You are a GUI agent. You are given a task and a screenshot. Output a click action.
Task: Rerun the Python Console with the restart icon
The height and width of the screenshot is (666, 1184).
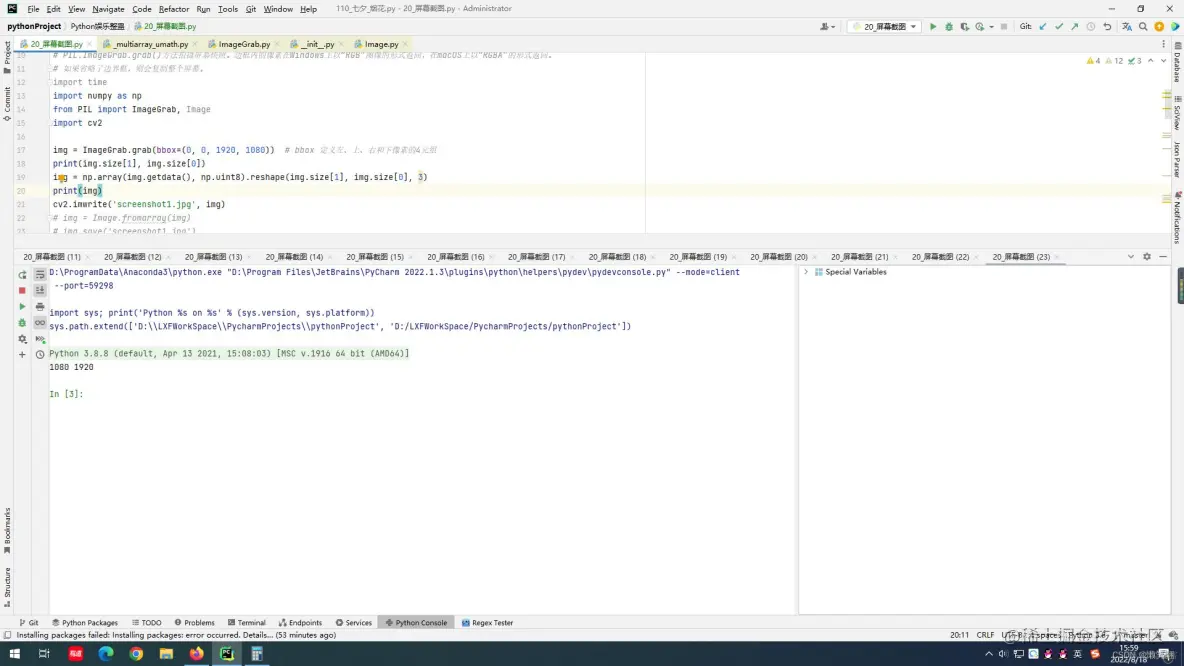pyautogui.click(x=22, y=275)
